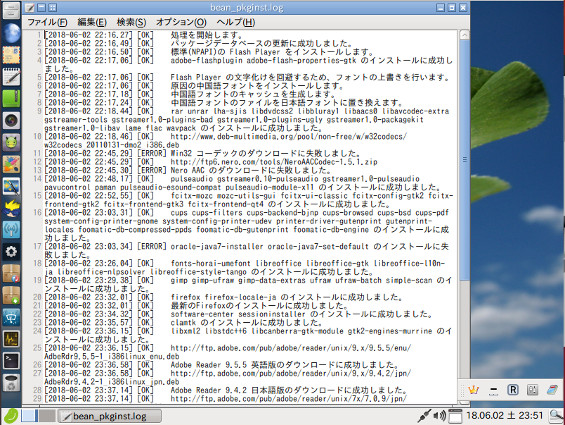
Task: Launch the mail envelope application
Action: tap(12, 55)
